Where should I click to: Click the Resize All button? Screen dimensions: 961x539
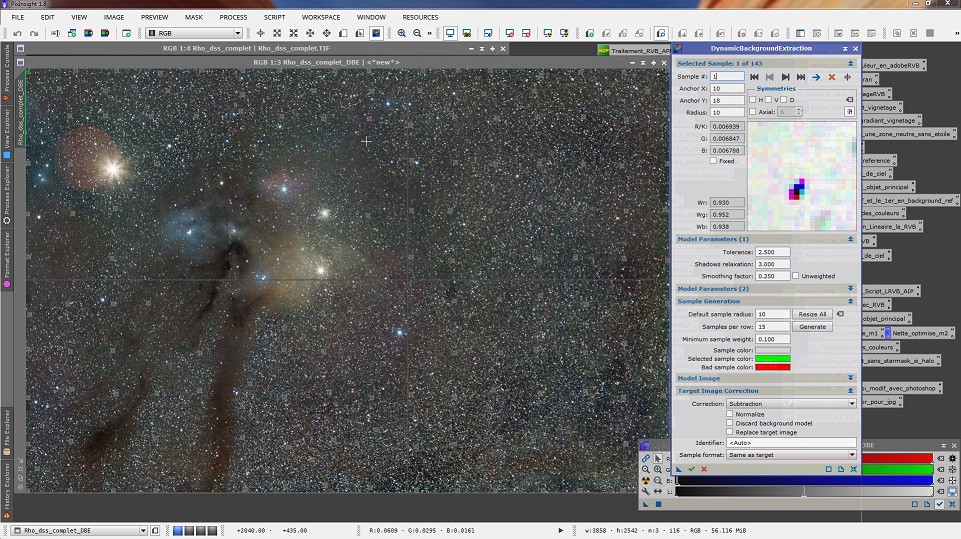(x=811, y=314)
